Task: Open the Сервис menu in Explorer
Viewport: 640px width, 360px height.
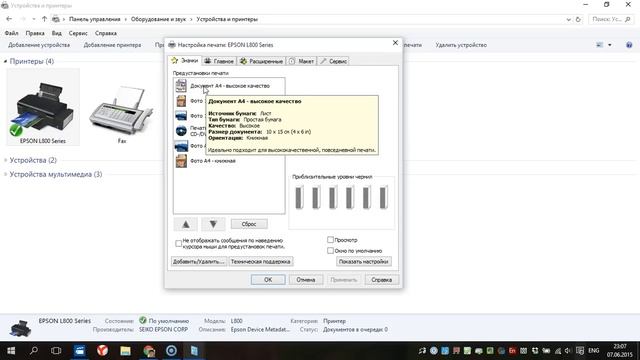Action: (x=78, y=33)
